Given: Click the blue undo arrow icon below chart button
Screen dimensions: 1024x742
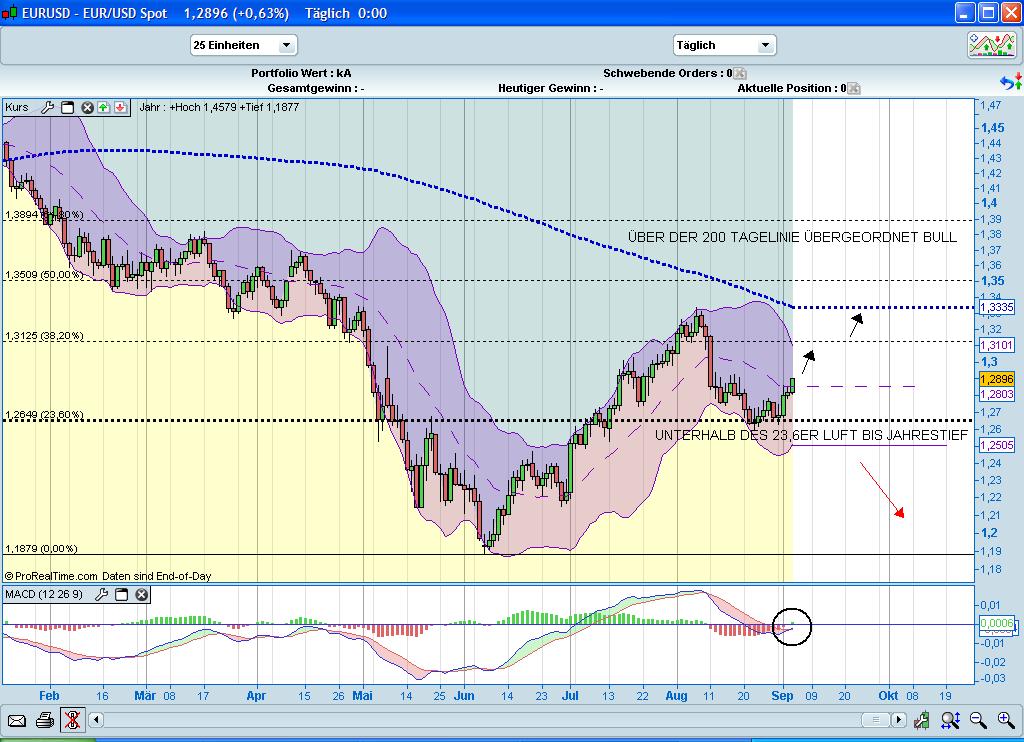Looking at the screenshot, I should 1008,82.
